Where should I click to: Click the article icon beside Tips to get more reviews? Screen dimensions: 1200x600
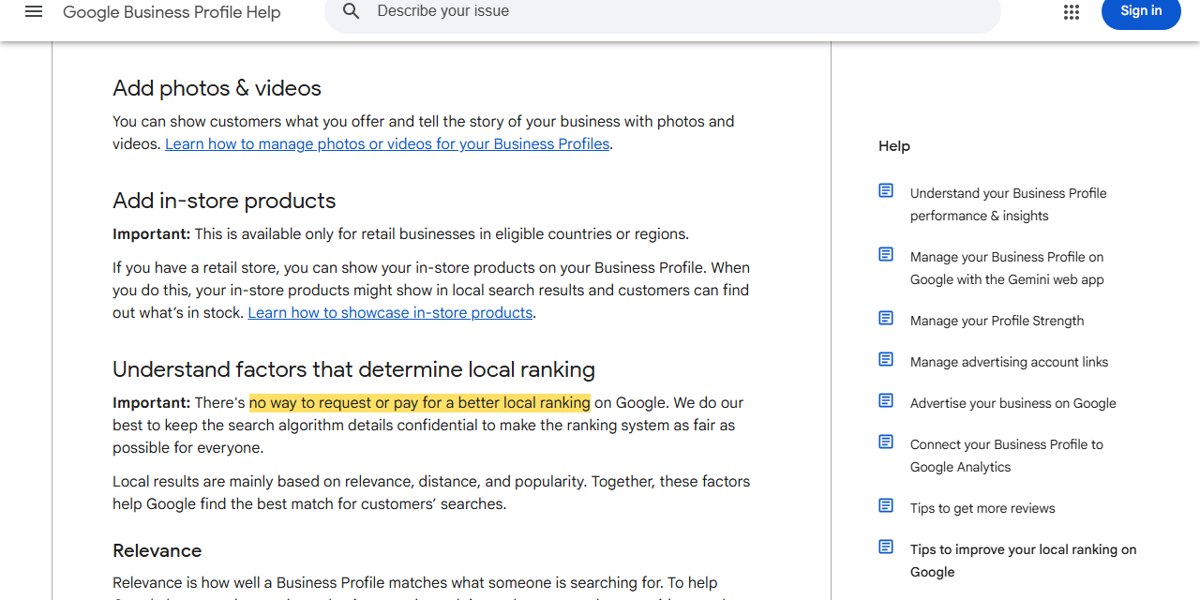[x=886, y=506]
